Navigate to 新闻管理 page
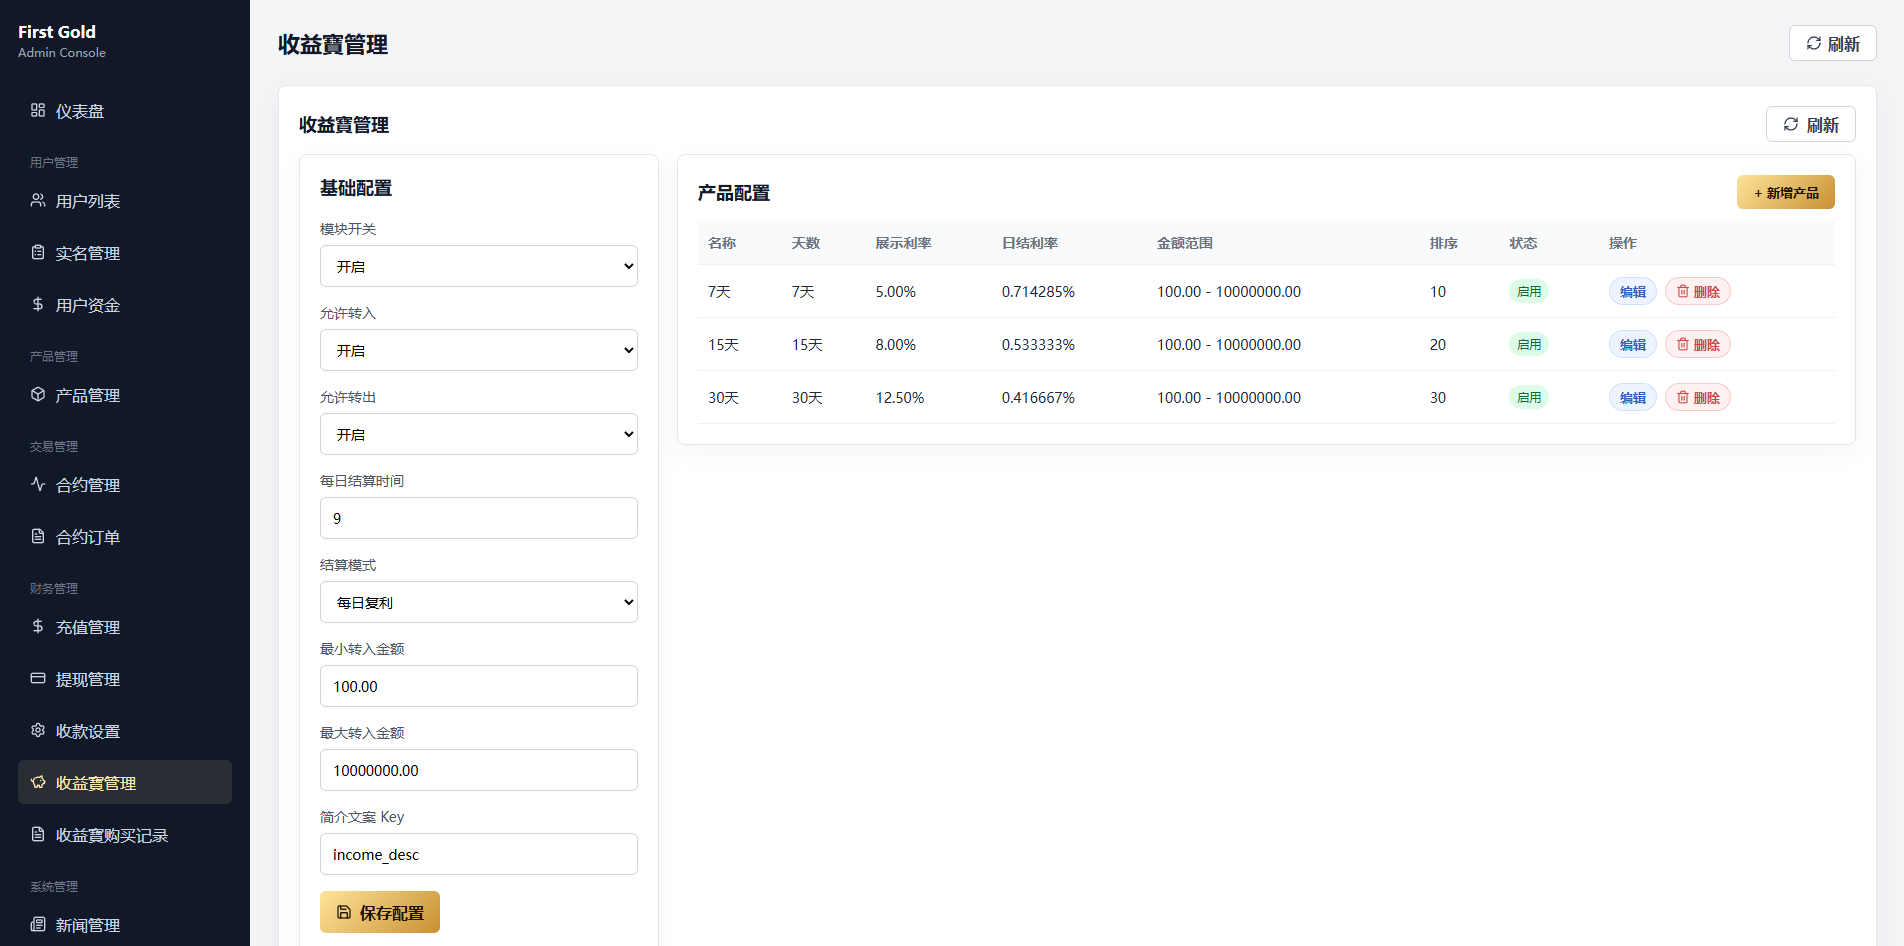 coord(125,925)
